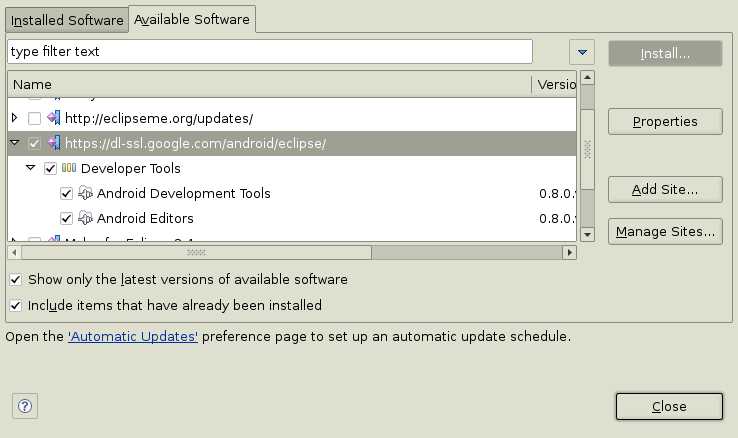Toggle checkbox for http://eclipseme.org/updates/
The height and width of the screenshot is (438, 738).
(x=34, y=119)
